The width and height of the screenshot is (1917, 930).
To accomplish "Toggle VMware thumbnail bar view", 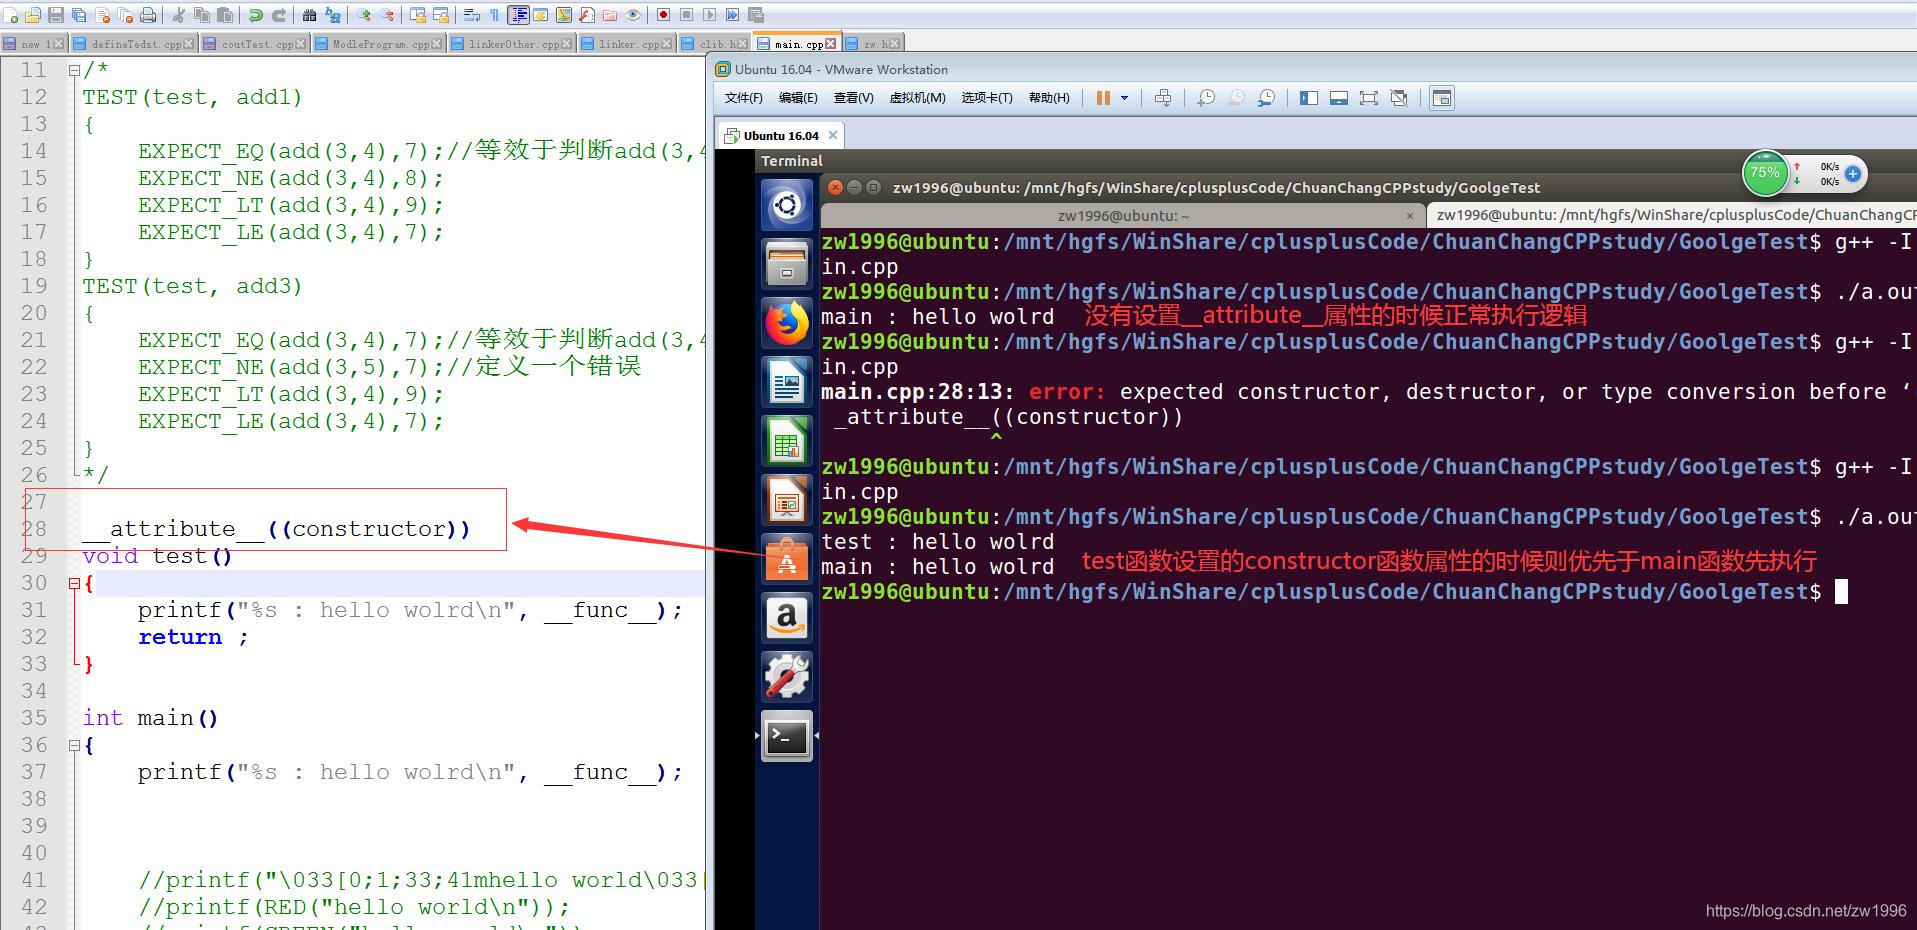I will [1339, 98].
